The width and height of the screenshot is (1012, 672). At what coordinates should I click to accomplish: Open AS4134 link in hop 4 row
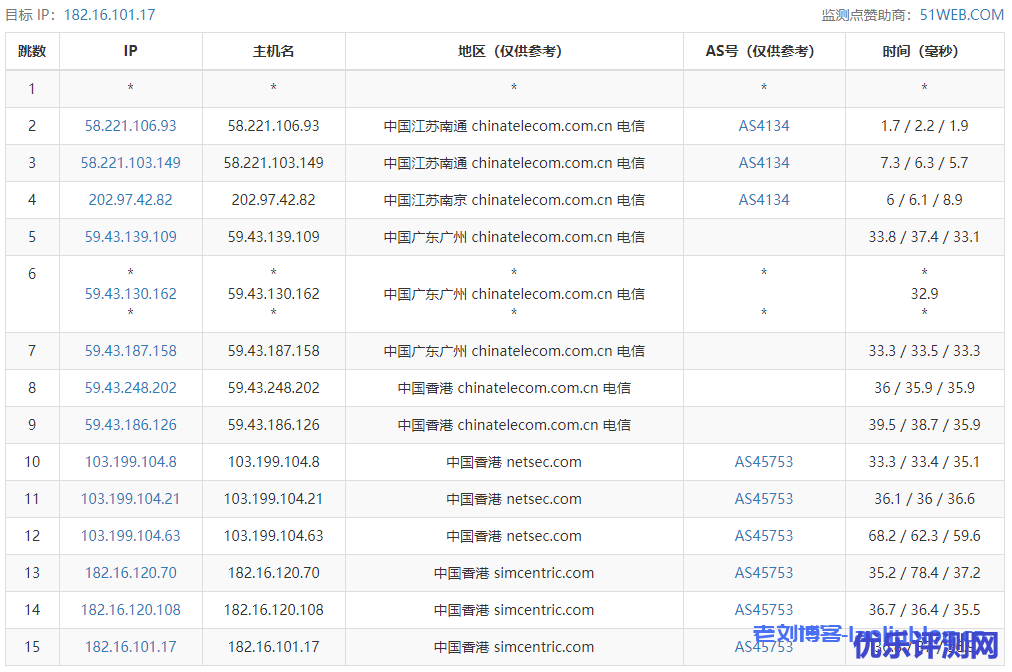764,200
